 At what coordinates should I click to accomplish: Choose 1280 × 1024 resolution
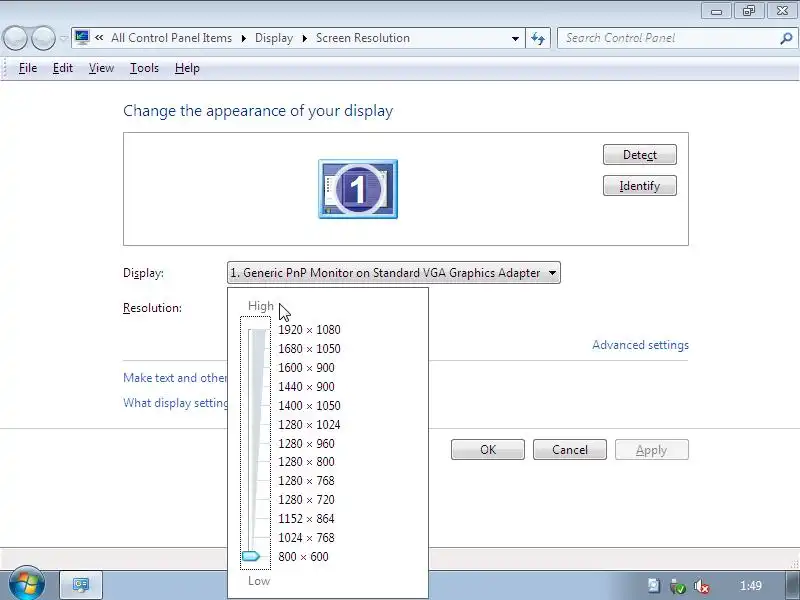309,424
